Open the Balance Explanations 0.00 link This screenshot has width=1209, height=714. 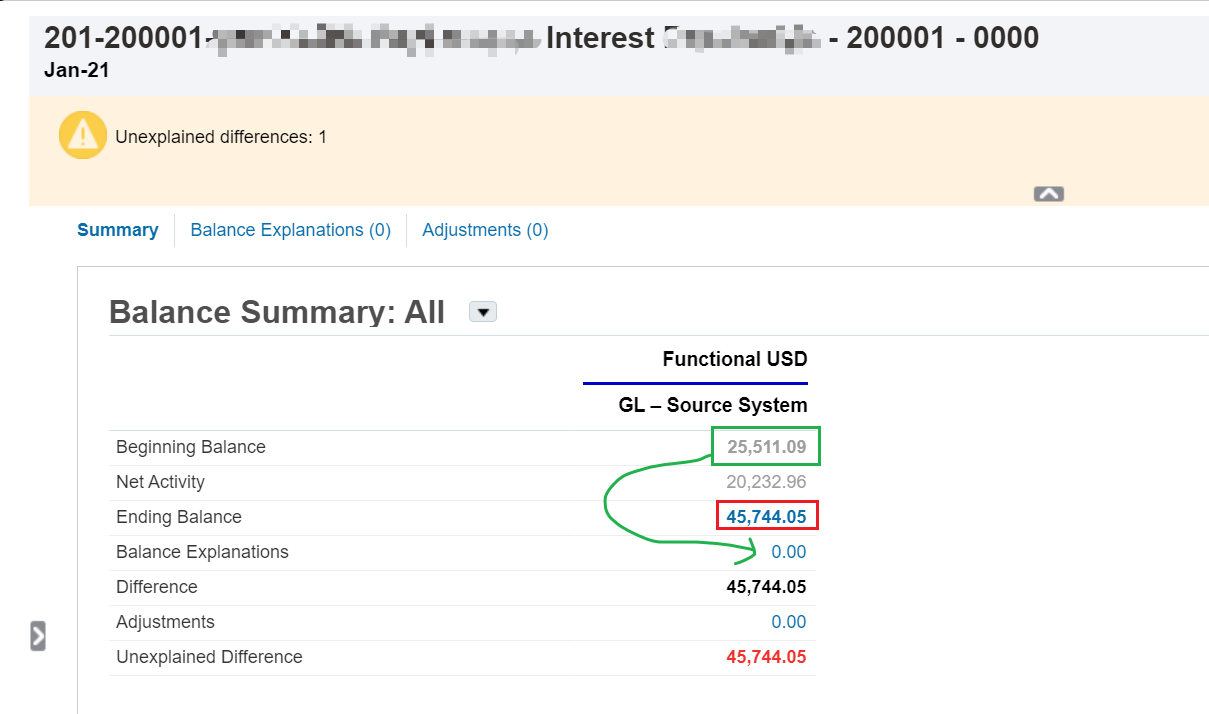pos(789,551)
